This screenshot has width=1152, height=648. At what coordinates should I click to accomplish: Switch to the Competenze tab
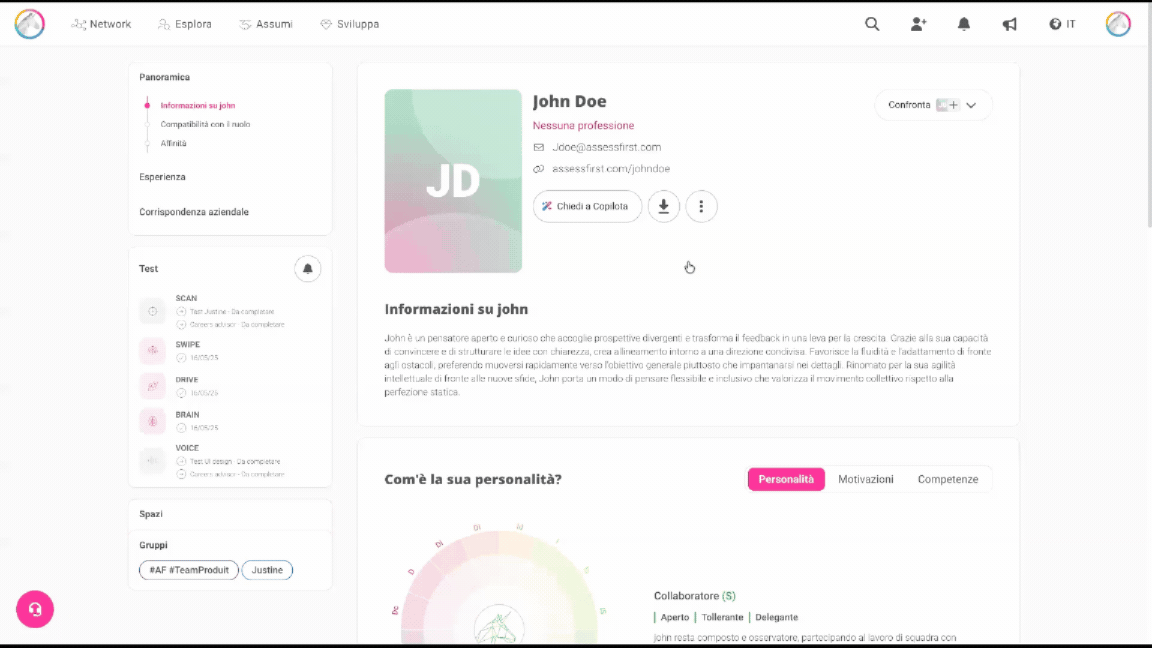pyautogui.click(x=947, y=479)
